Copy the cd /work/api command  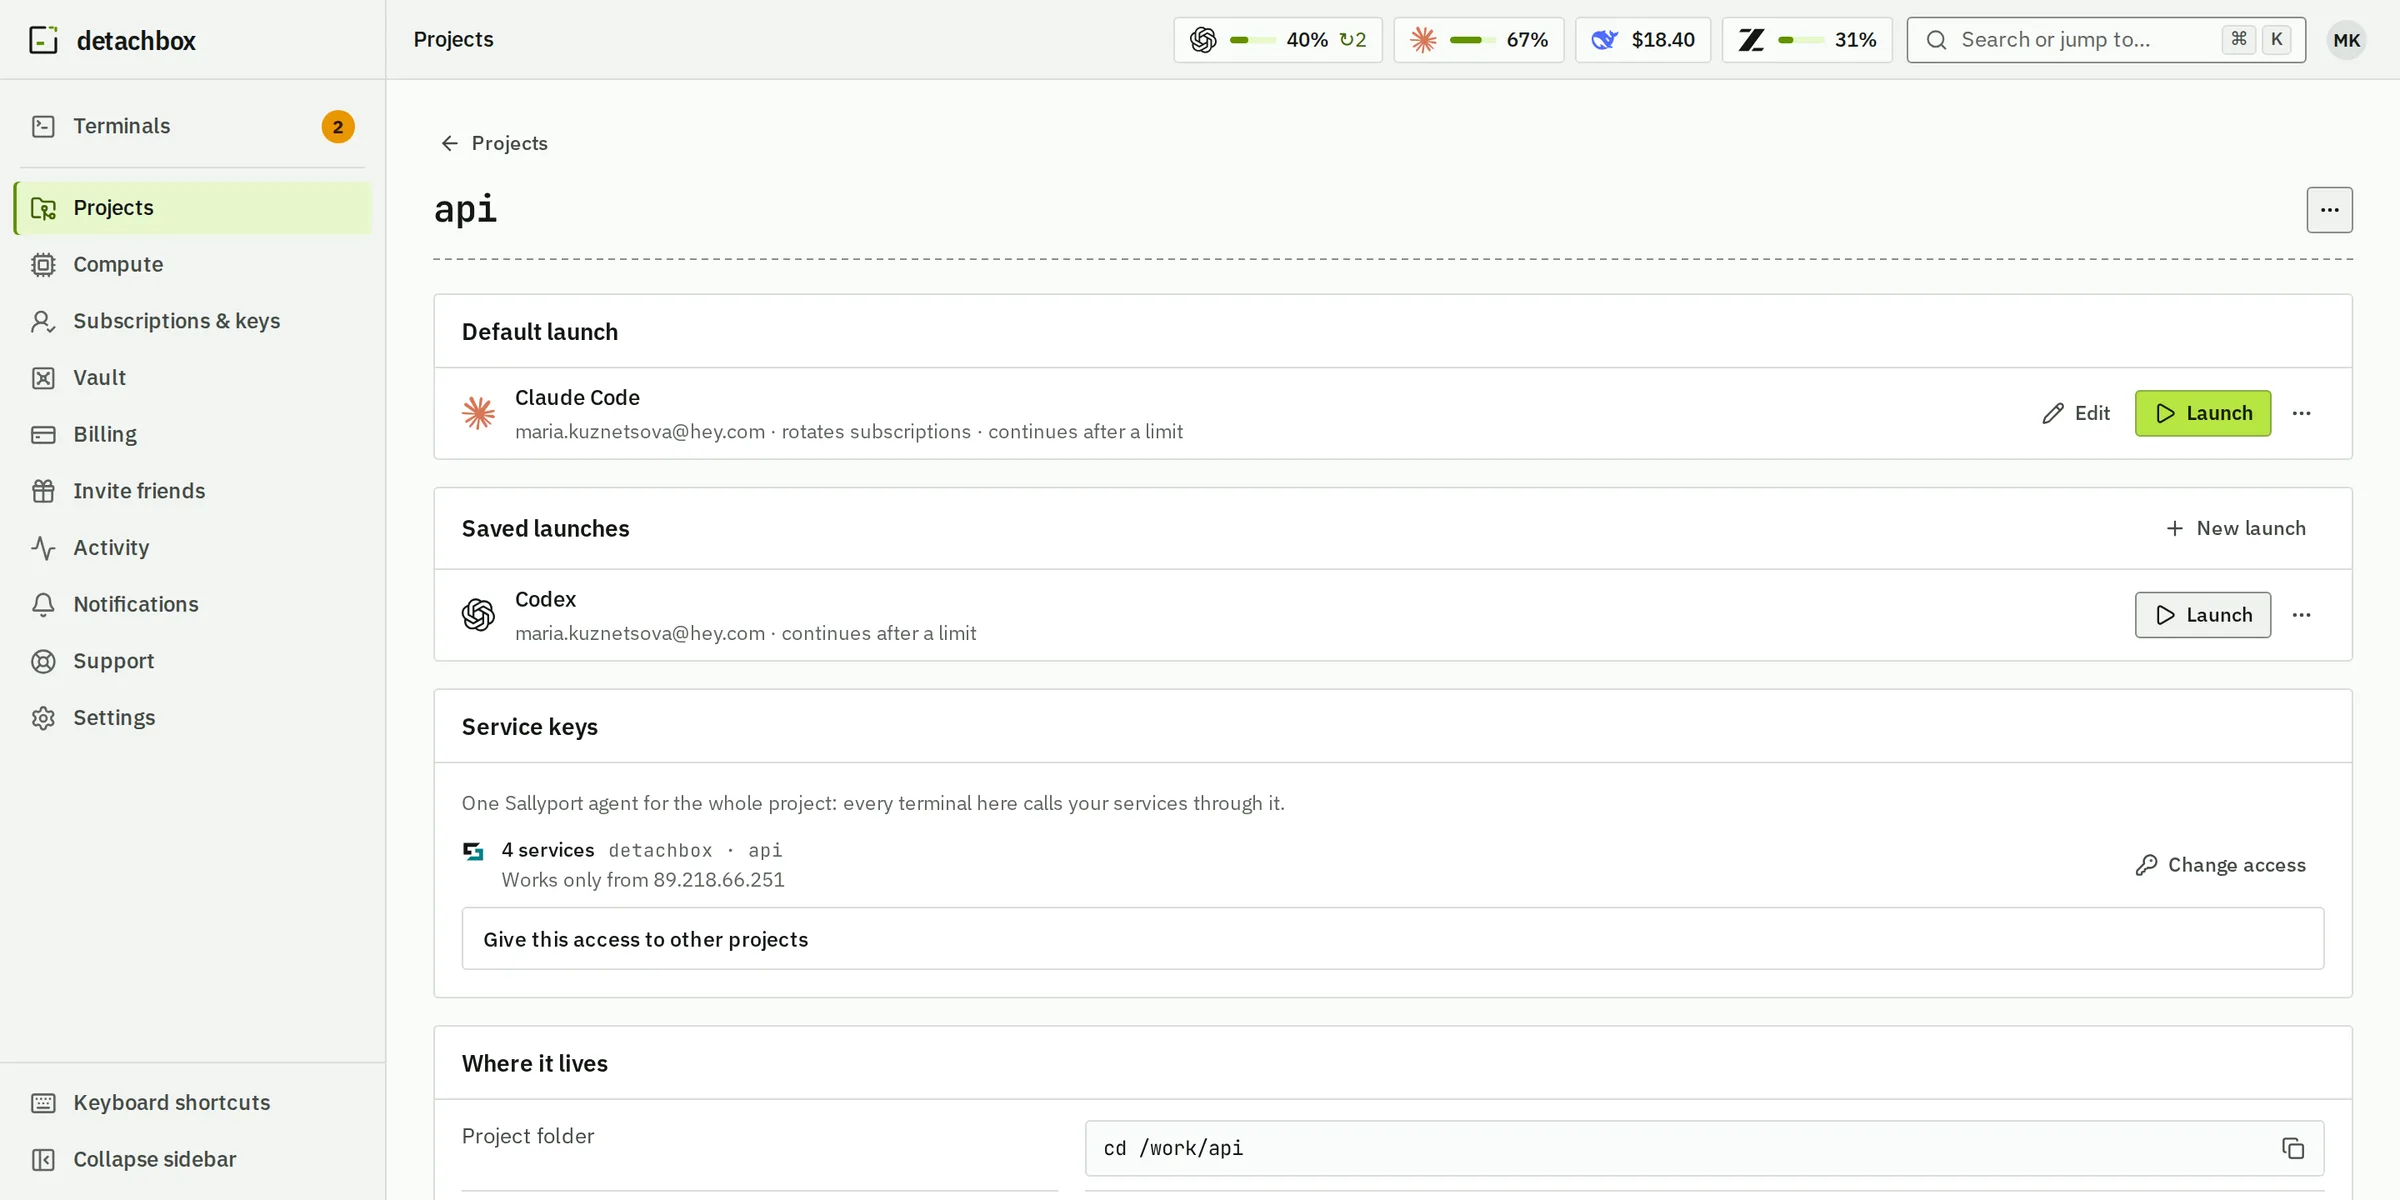(2292, 1148)
